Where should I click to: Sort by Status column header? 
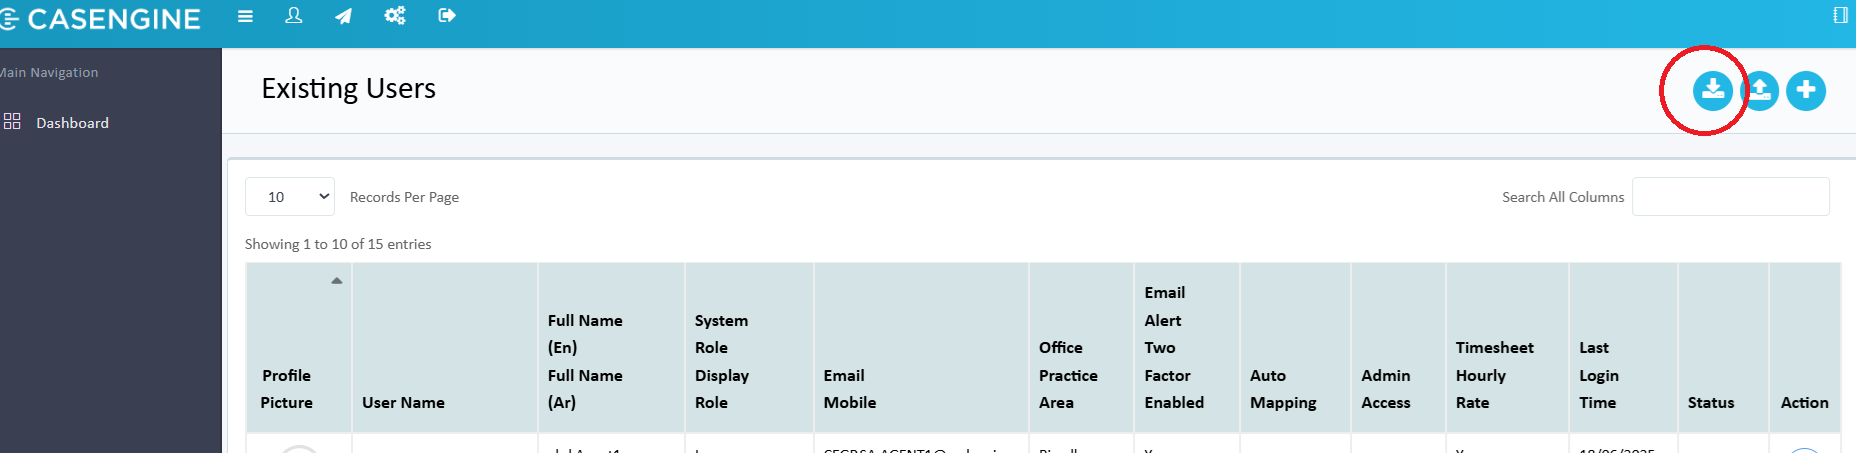tap(1723, 348)
